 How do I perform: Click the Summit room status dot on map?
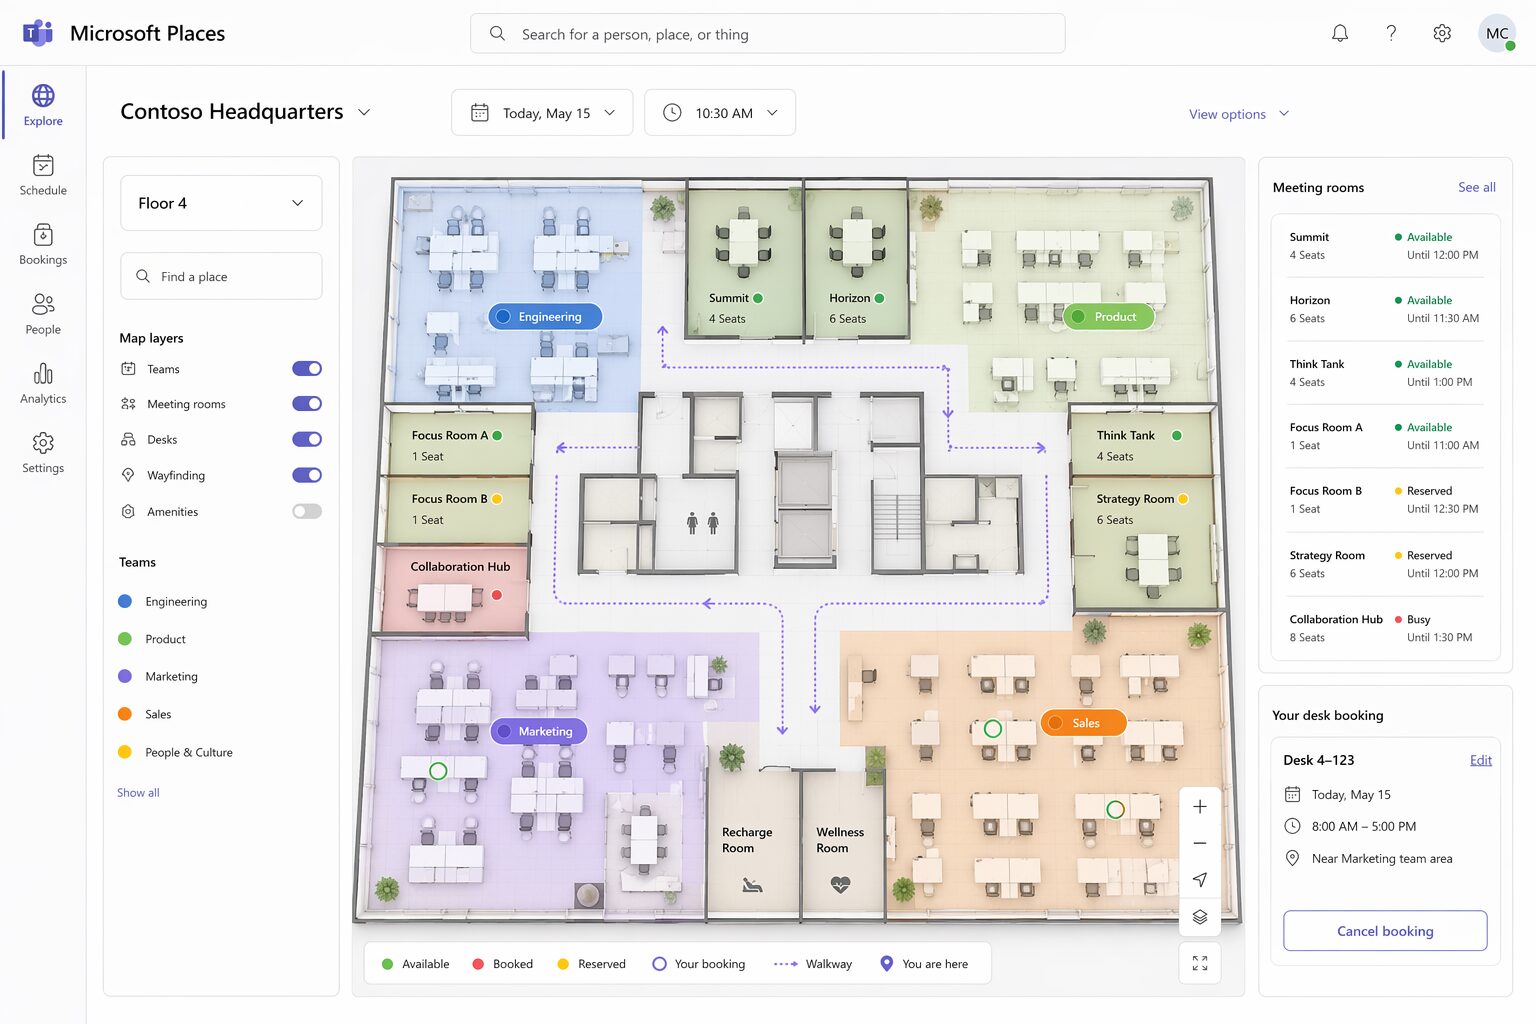click(758, 298)
